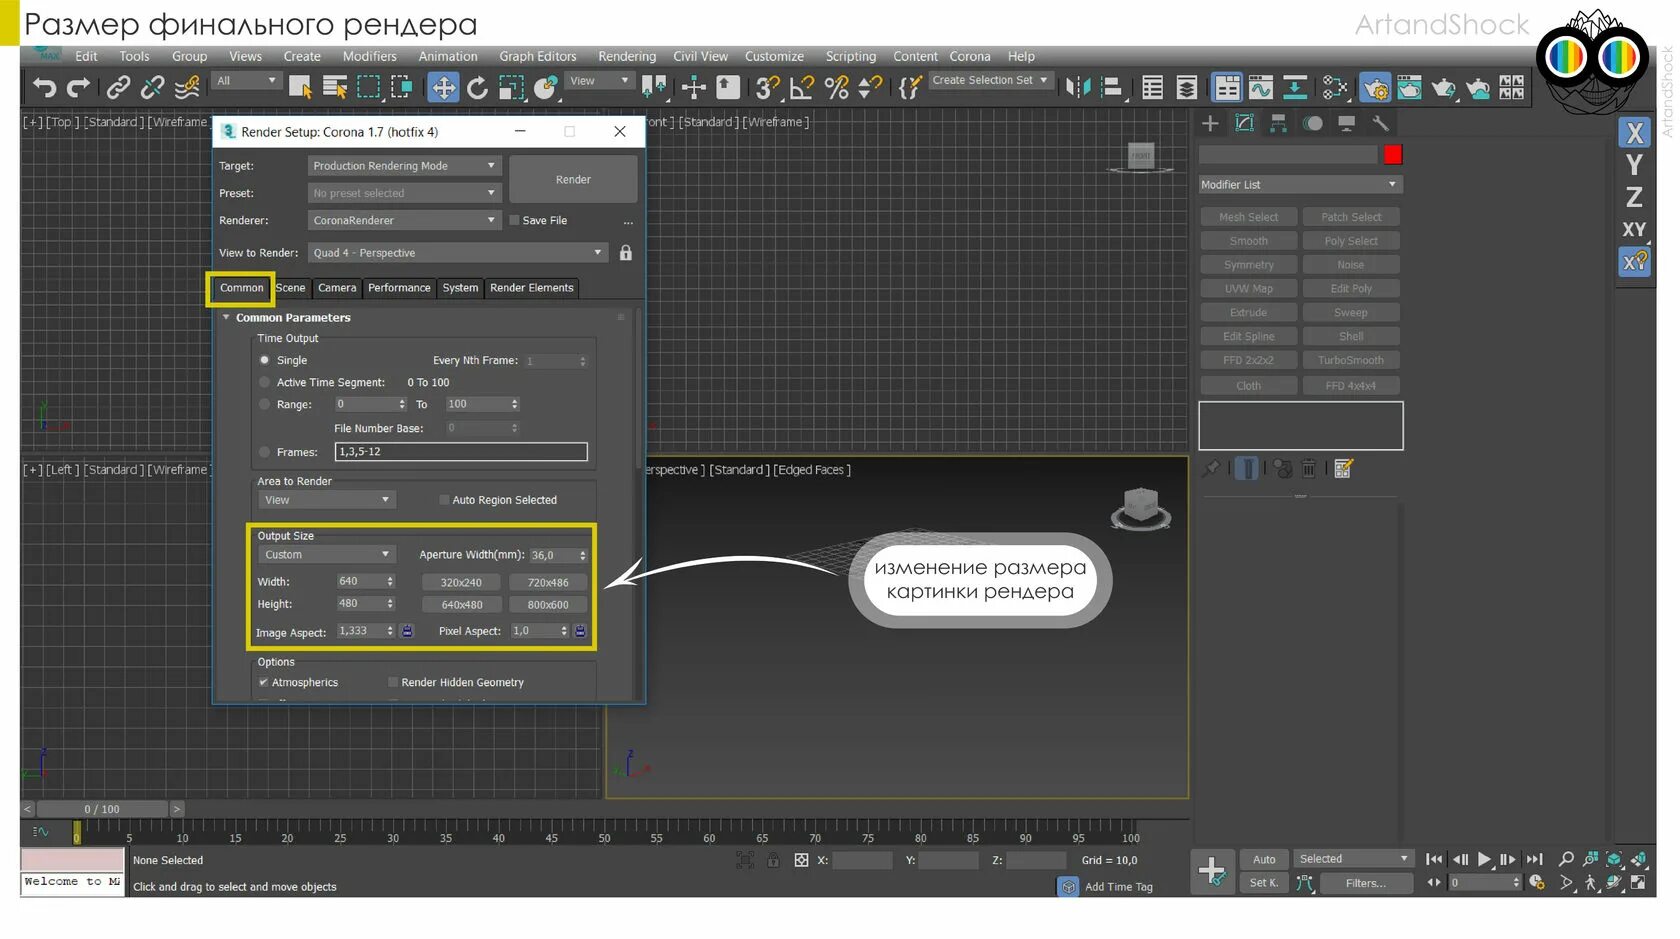Click the 0 / 100 time slider
The width and height of the screenshot is (1680, 939).
tap(102, 809)
